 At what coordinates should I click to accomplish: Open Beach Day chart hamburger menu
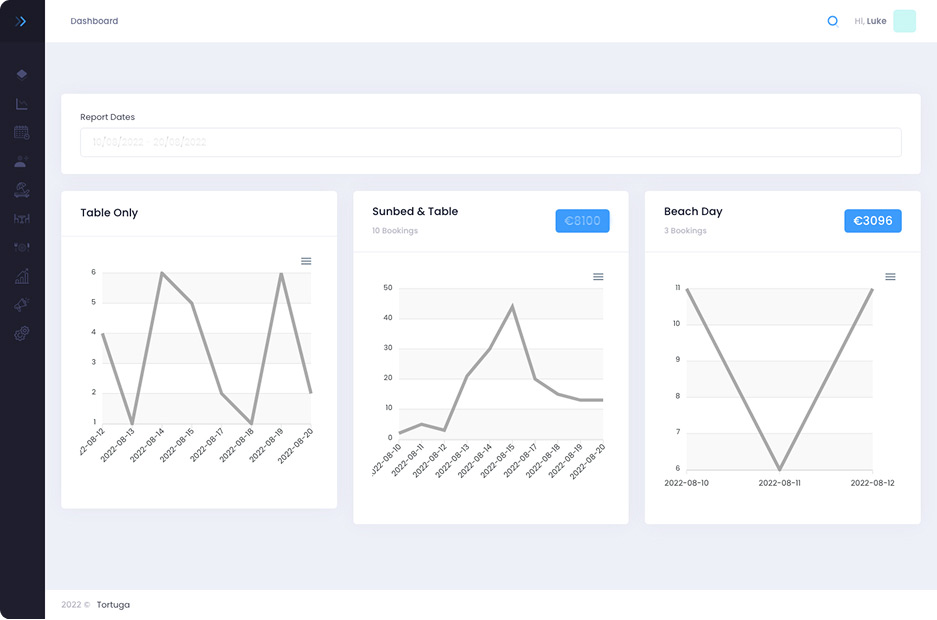(x=890, y=277)
